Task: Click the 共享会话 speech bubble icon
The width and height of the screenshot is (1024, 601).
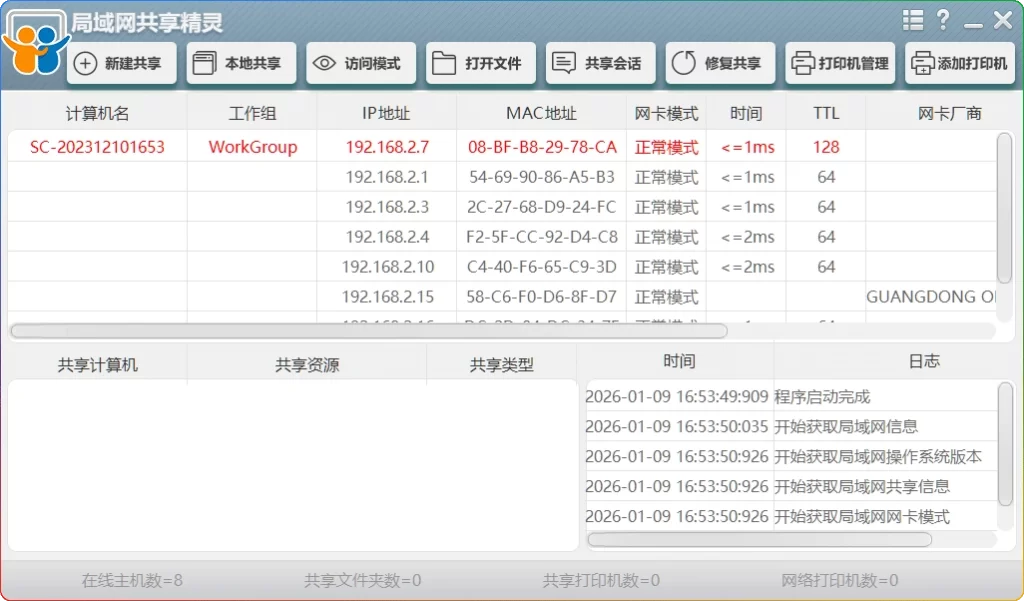Action: [563, 62]
